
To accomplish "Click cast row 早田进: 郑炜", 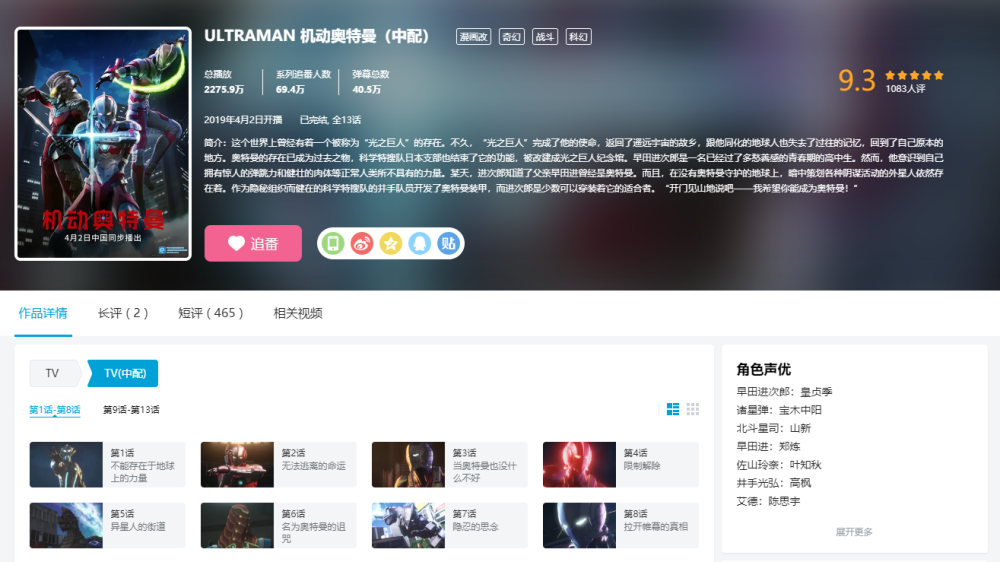I will coord(768,447).
